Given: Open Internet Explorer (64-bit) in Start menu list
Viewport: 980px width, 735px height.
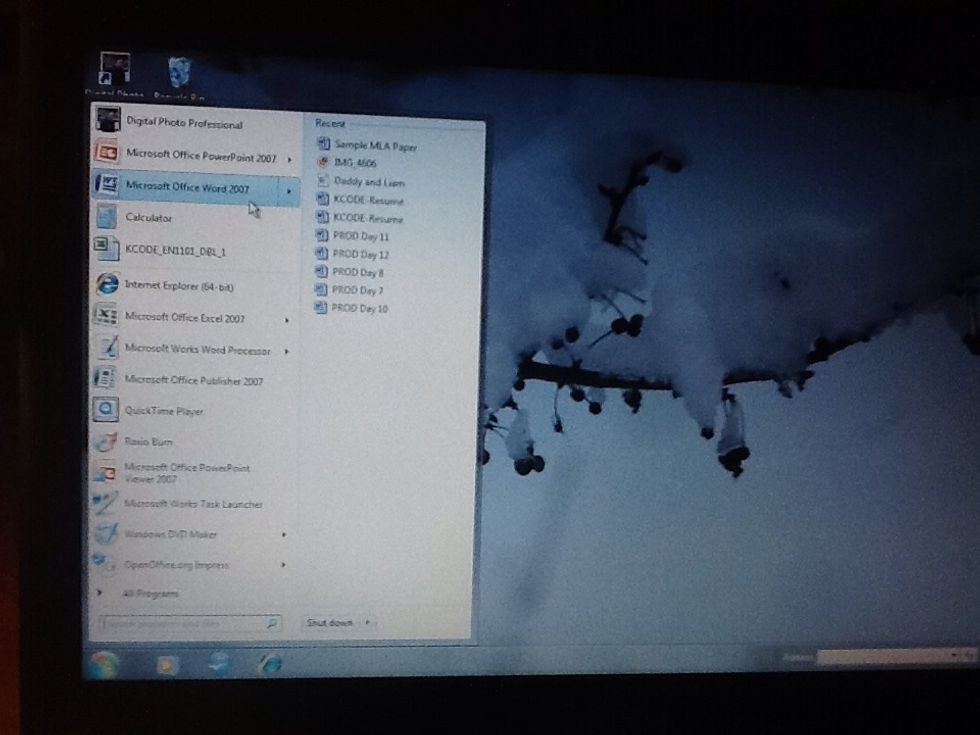Looking at the screenshot, I should 178,286.
